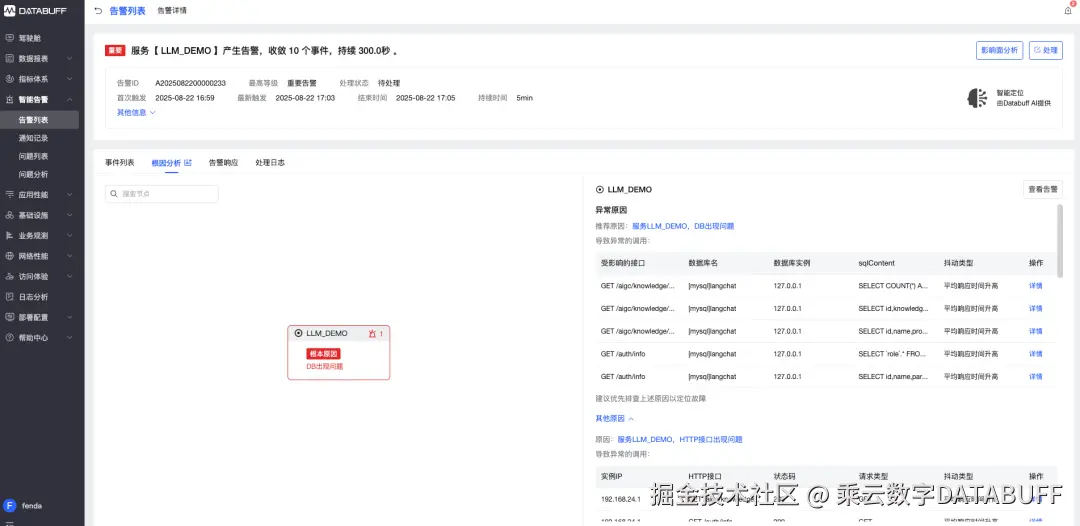Switch to the 根因分析 tab

coord(166,163)
